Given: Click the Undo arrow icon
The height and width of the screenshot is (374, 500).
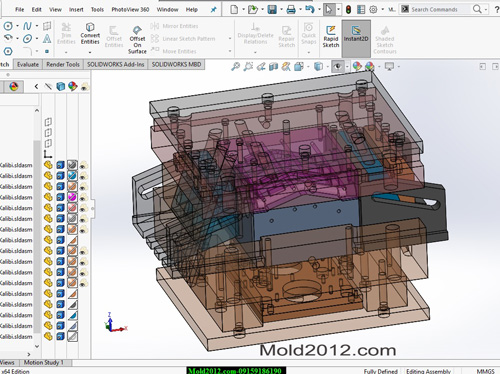Looking at the screenshot, I should (310, 9).
